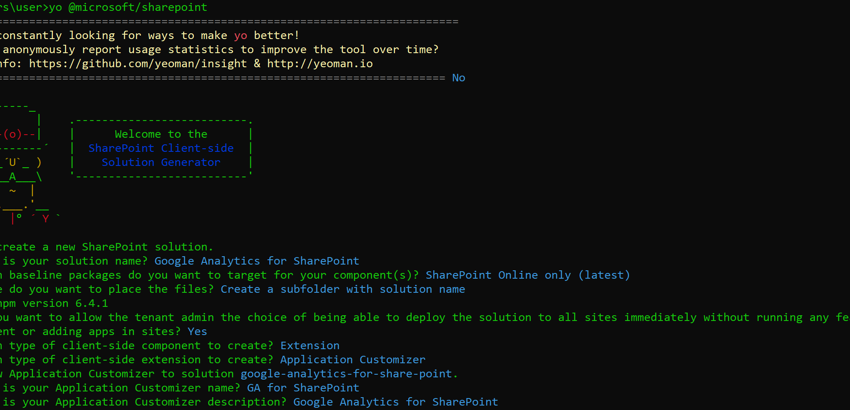Click the 'GA for SharePoint' customizer name
850x410 pixels.
click(x=303, y=388)
